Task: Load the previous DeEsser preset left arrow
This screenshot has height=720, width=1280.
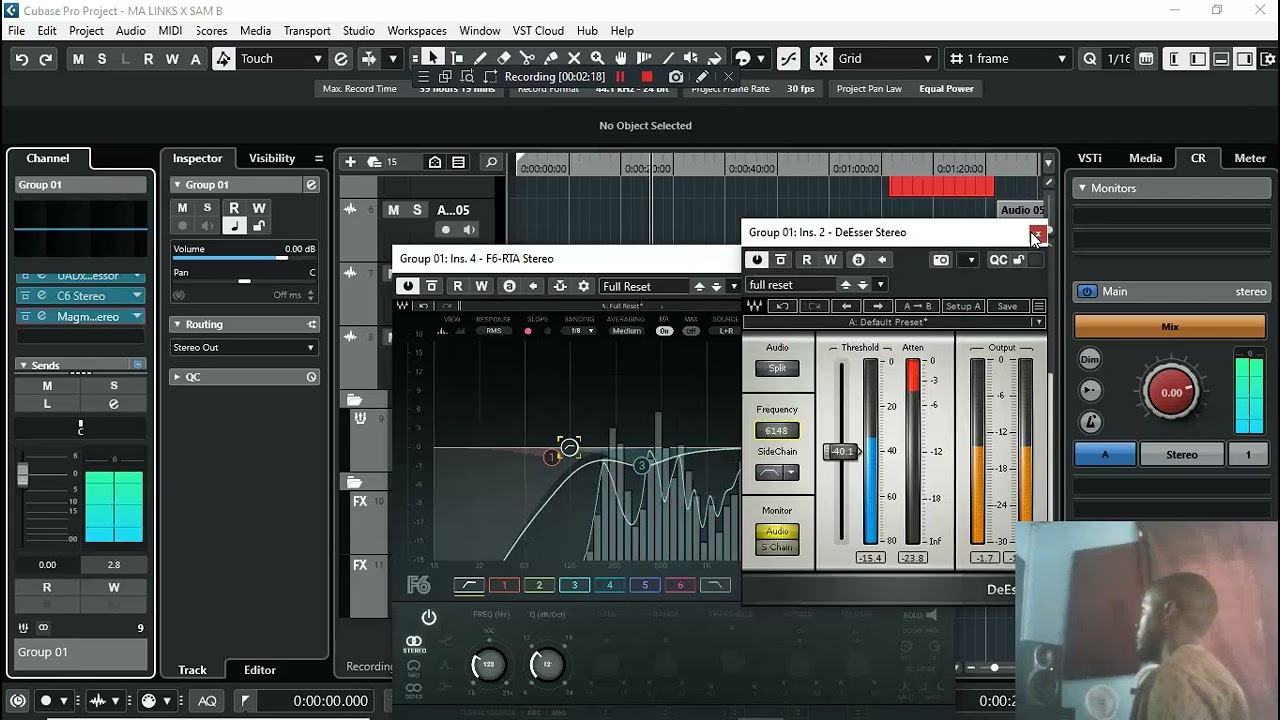Action: point(847,306)
